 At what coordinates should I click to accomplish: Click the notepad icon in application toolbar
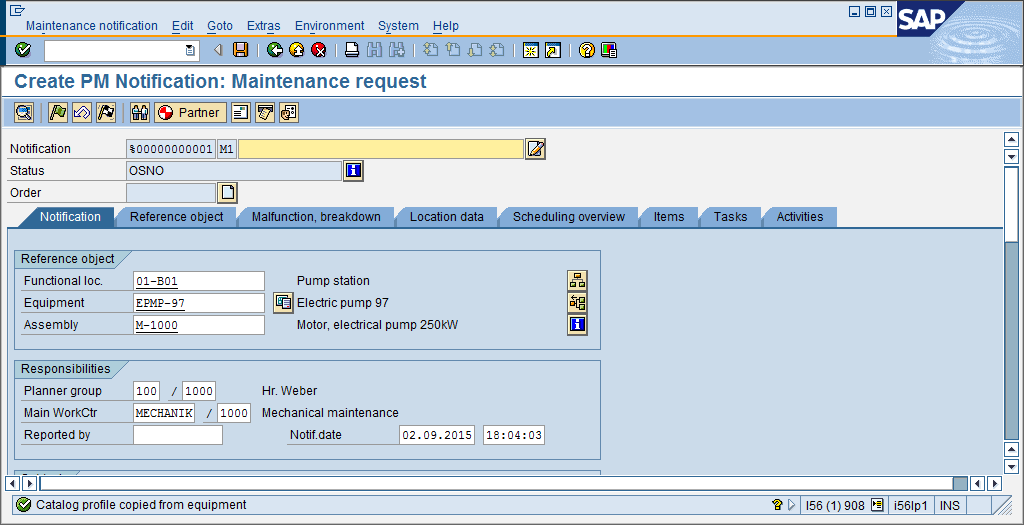pyautogui.click(x=264, y=112)
